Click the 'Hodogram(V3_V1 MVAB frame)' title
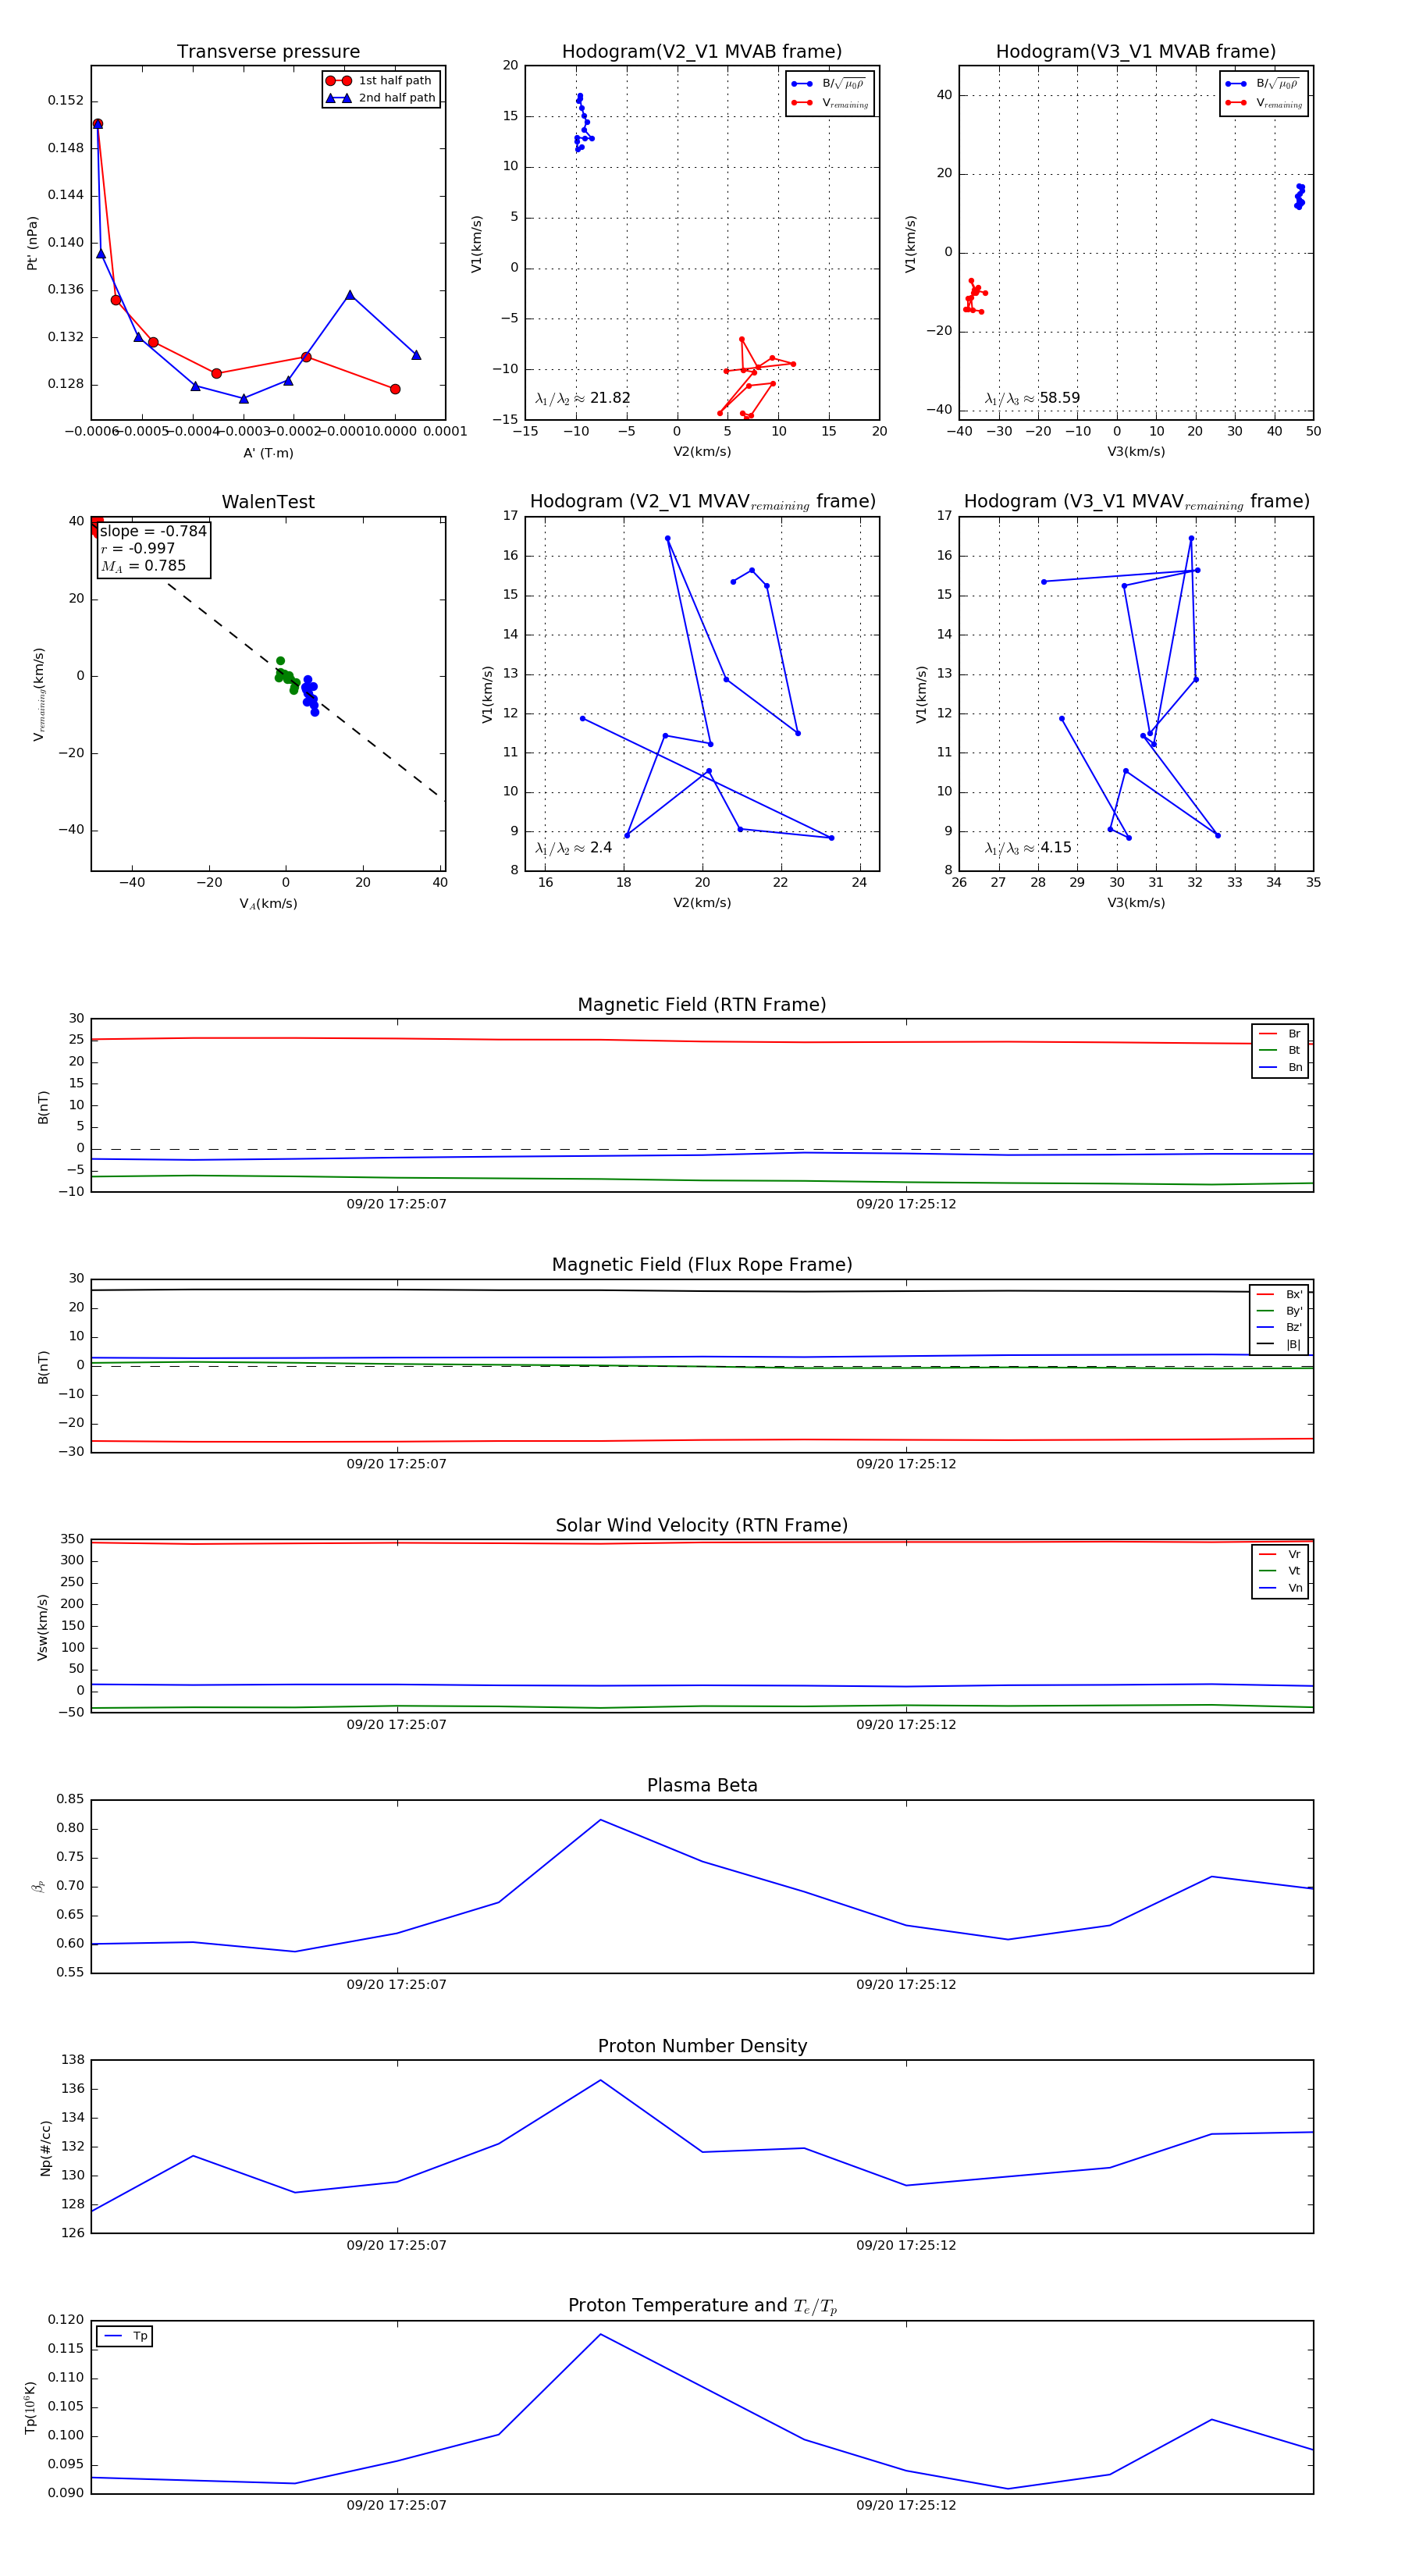Image resolution: width=1405 pixels, height=2576 pixels. coord(1136,52)
